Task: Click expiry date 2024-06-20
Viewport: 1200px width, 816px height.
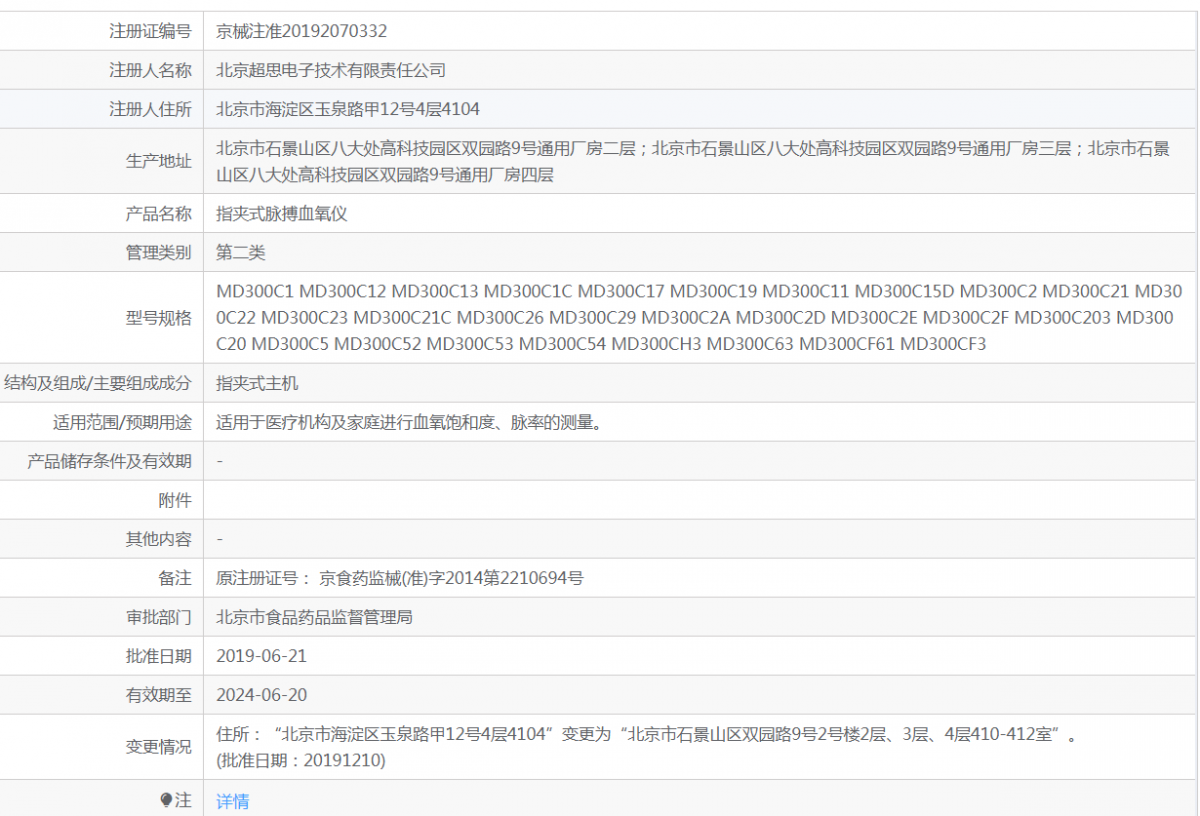Action: point(262,695)
